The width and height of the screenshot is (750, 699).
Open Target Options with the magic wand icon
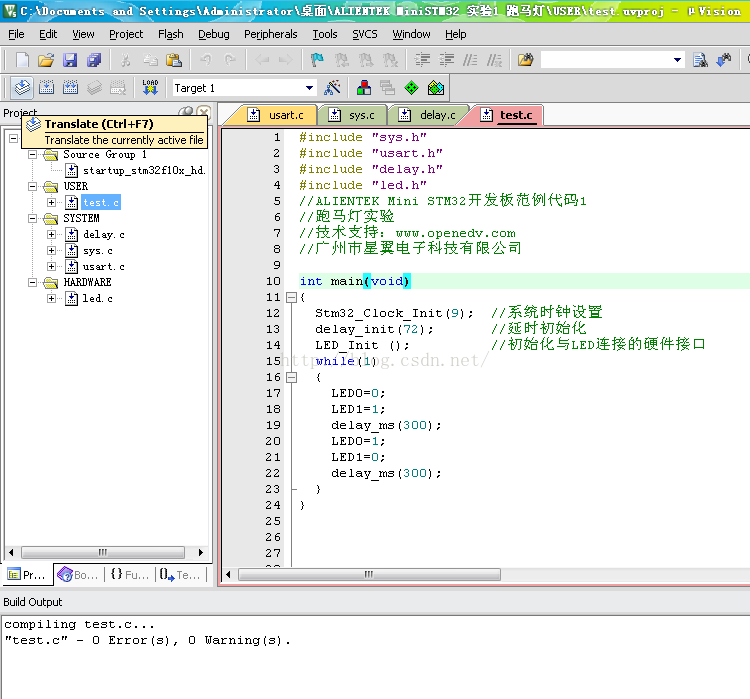332,88
